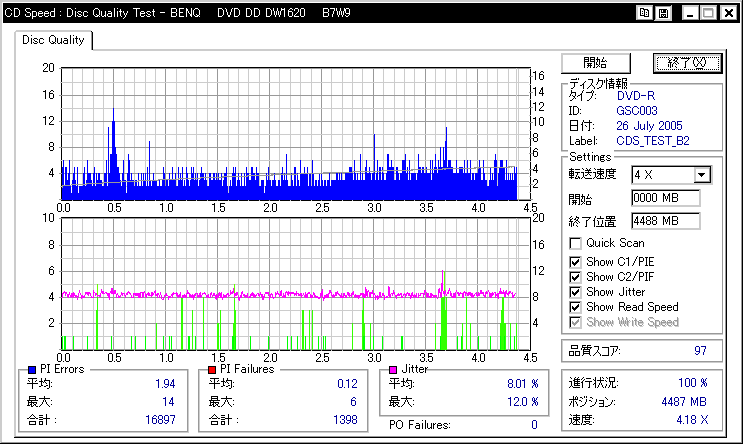Click the disc ID GSC003

coord(637,111)
